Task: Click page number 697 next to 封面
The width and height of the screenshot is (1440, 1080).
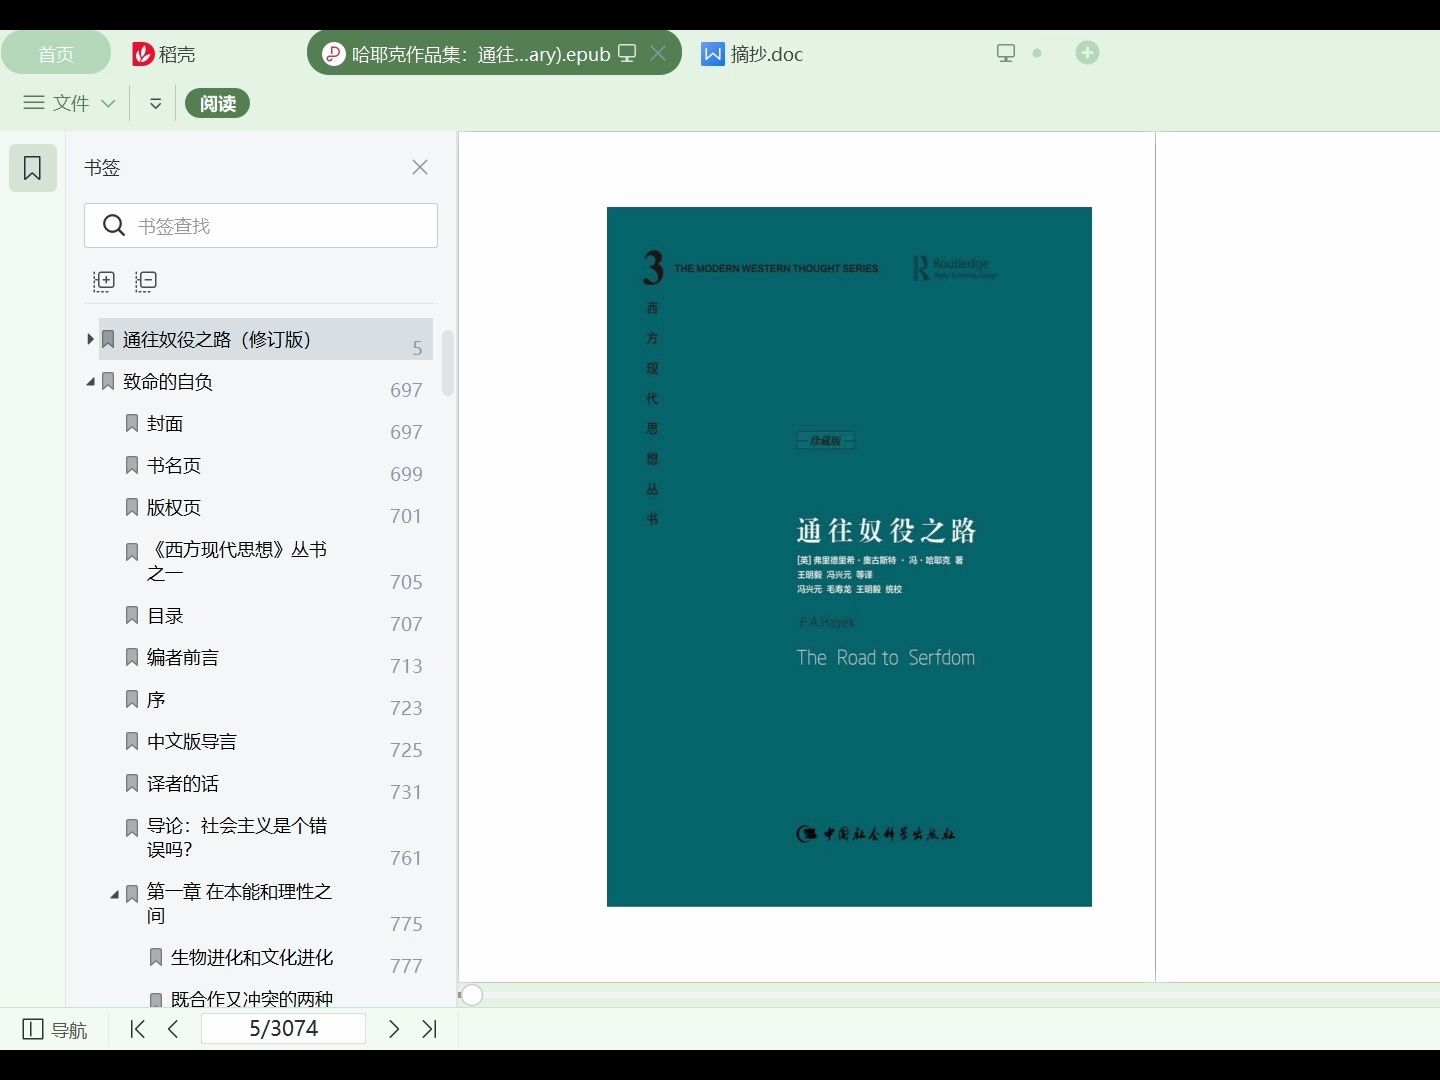Action: tap(406, 432)
